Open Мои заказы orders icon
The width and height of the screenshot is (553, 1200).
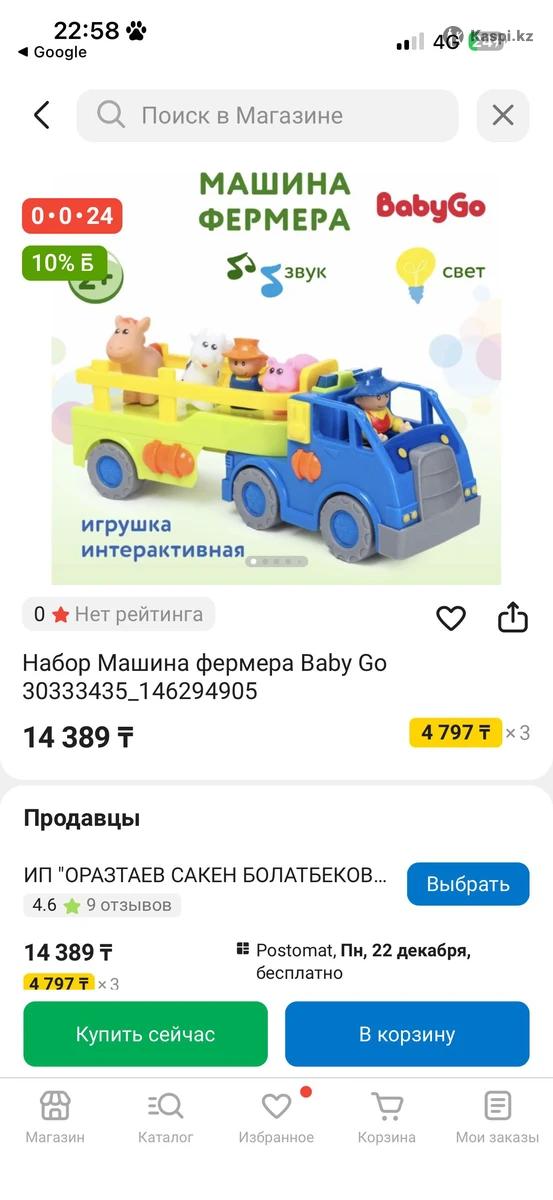click(497, 1117)
